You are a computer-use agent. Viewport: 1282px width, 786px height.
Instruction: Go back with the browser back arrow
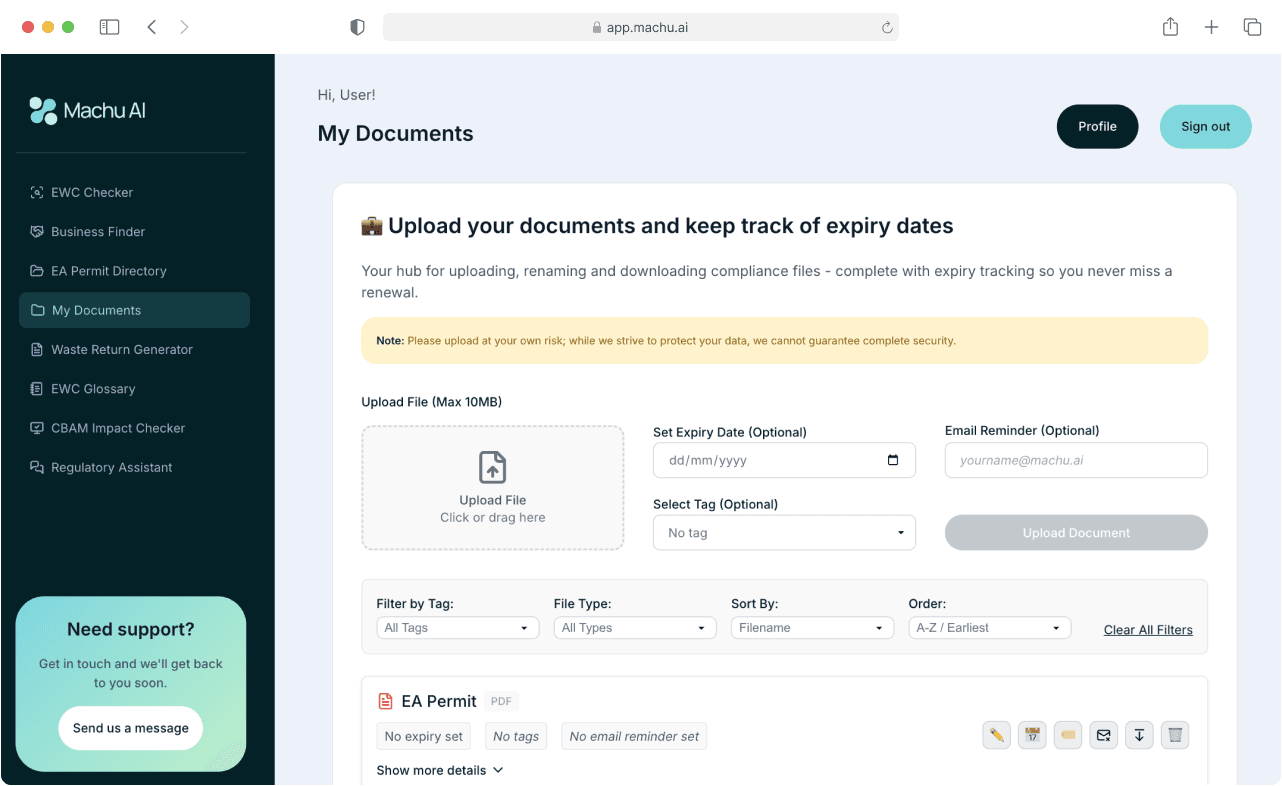point(152,27)
